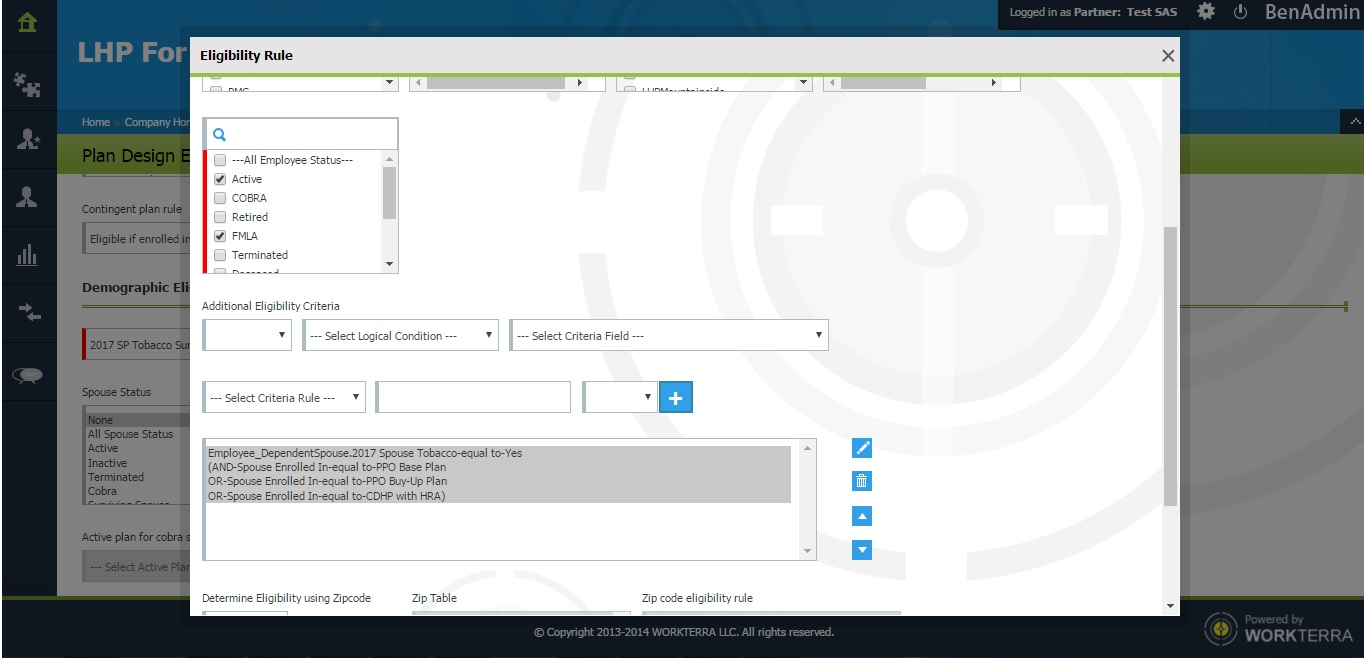Click the settings gear icon
The width and height of the screenshot is (1364, 658).
pyautogui.click(x=1206, y=12)
